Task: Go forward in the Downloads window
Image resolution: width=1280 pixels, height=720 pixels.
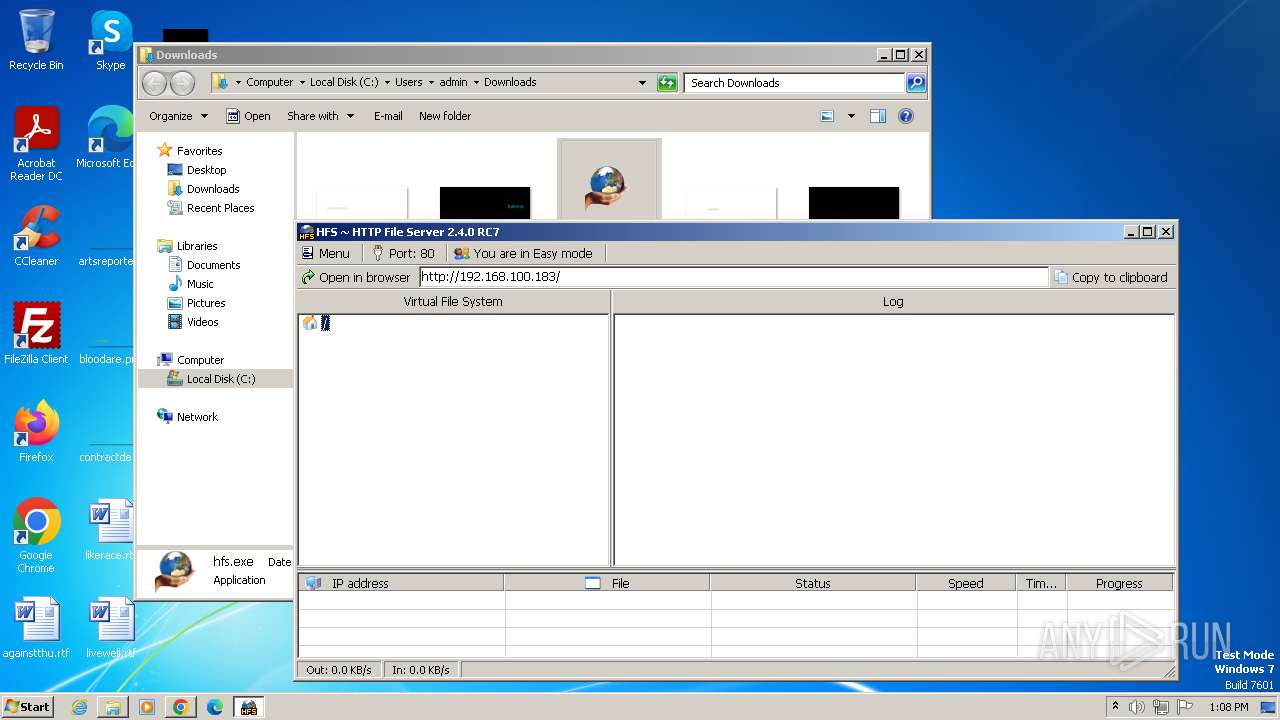Action: pyautogui.click(x=182, y=83)
